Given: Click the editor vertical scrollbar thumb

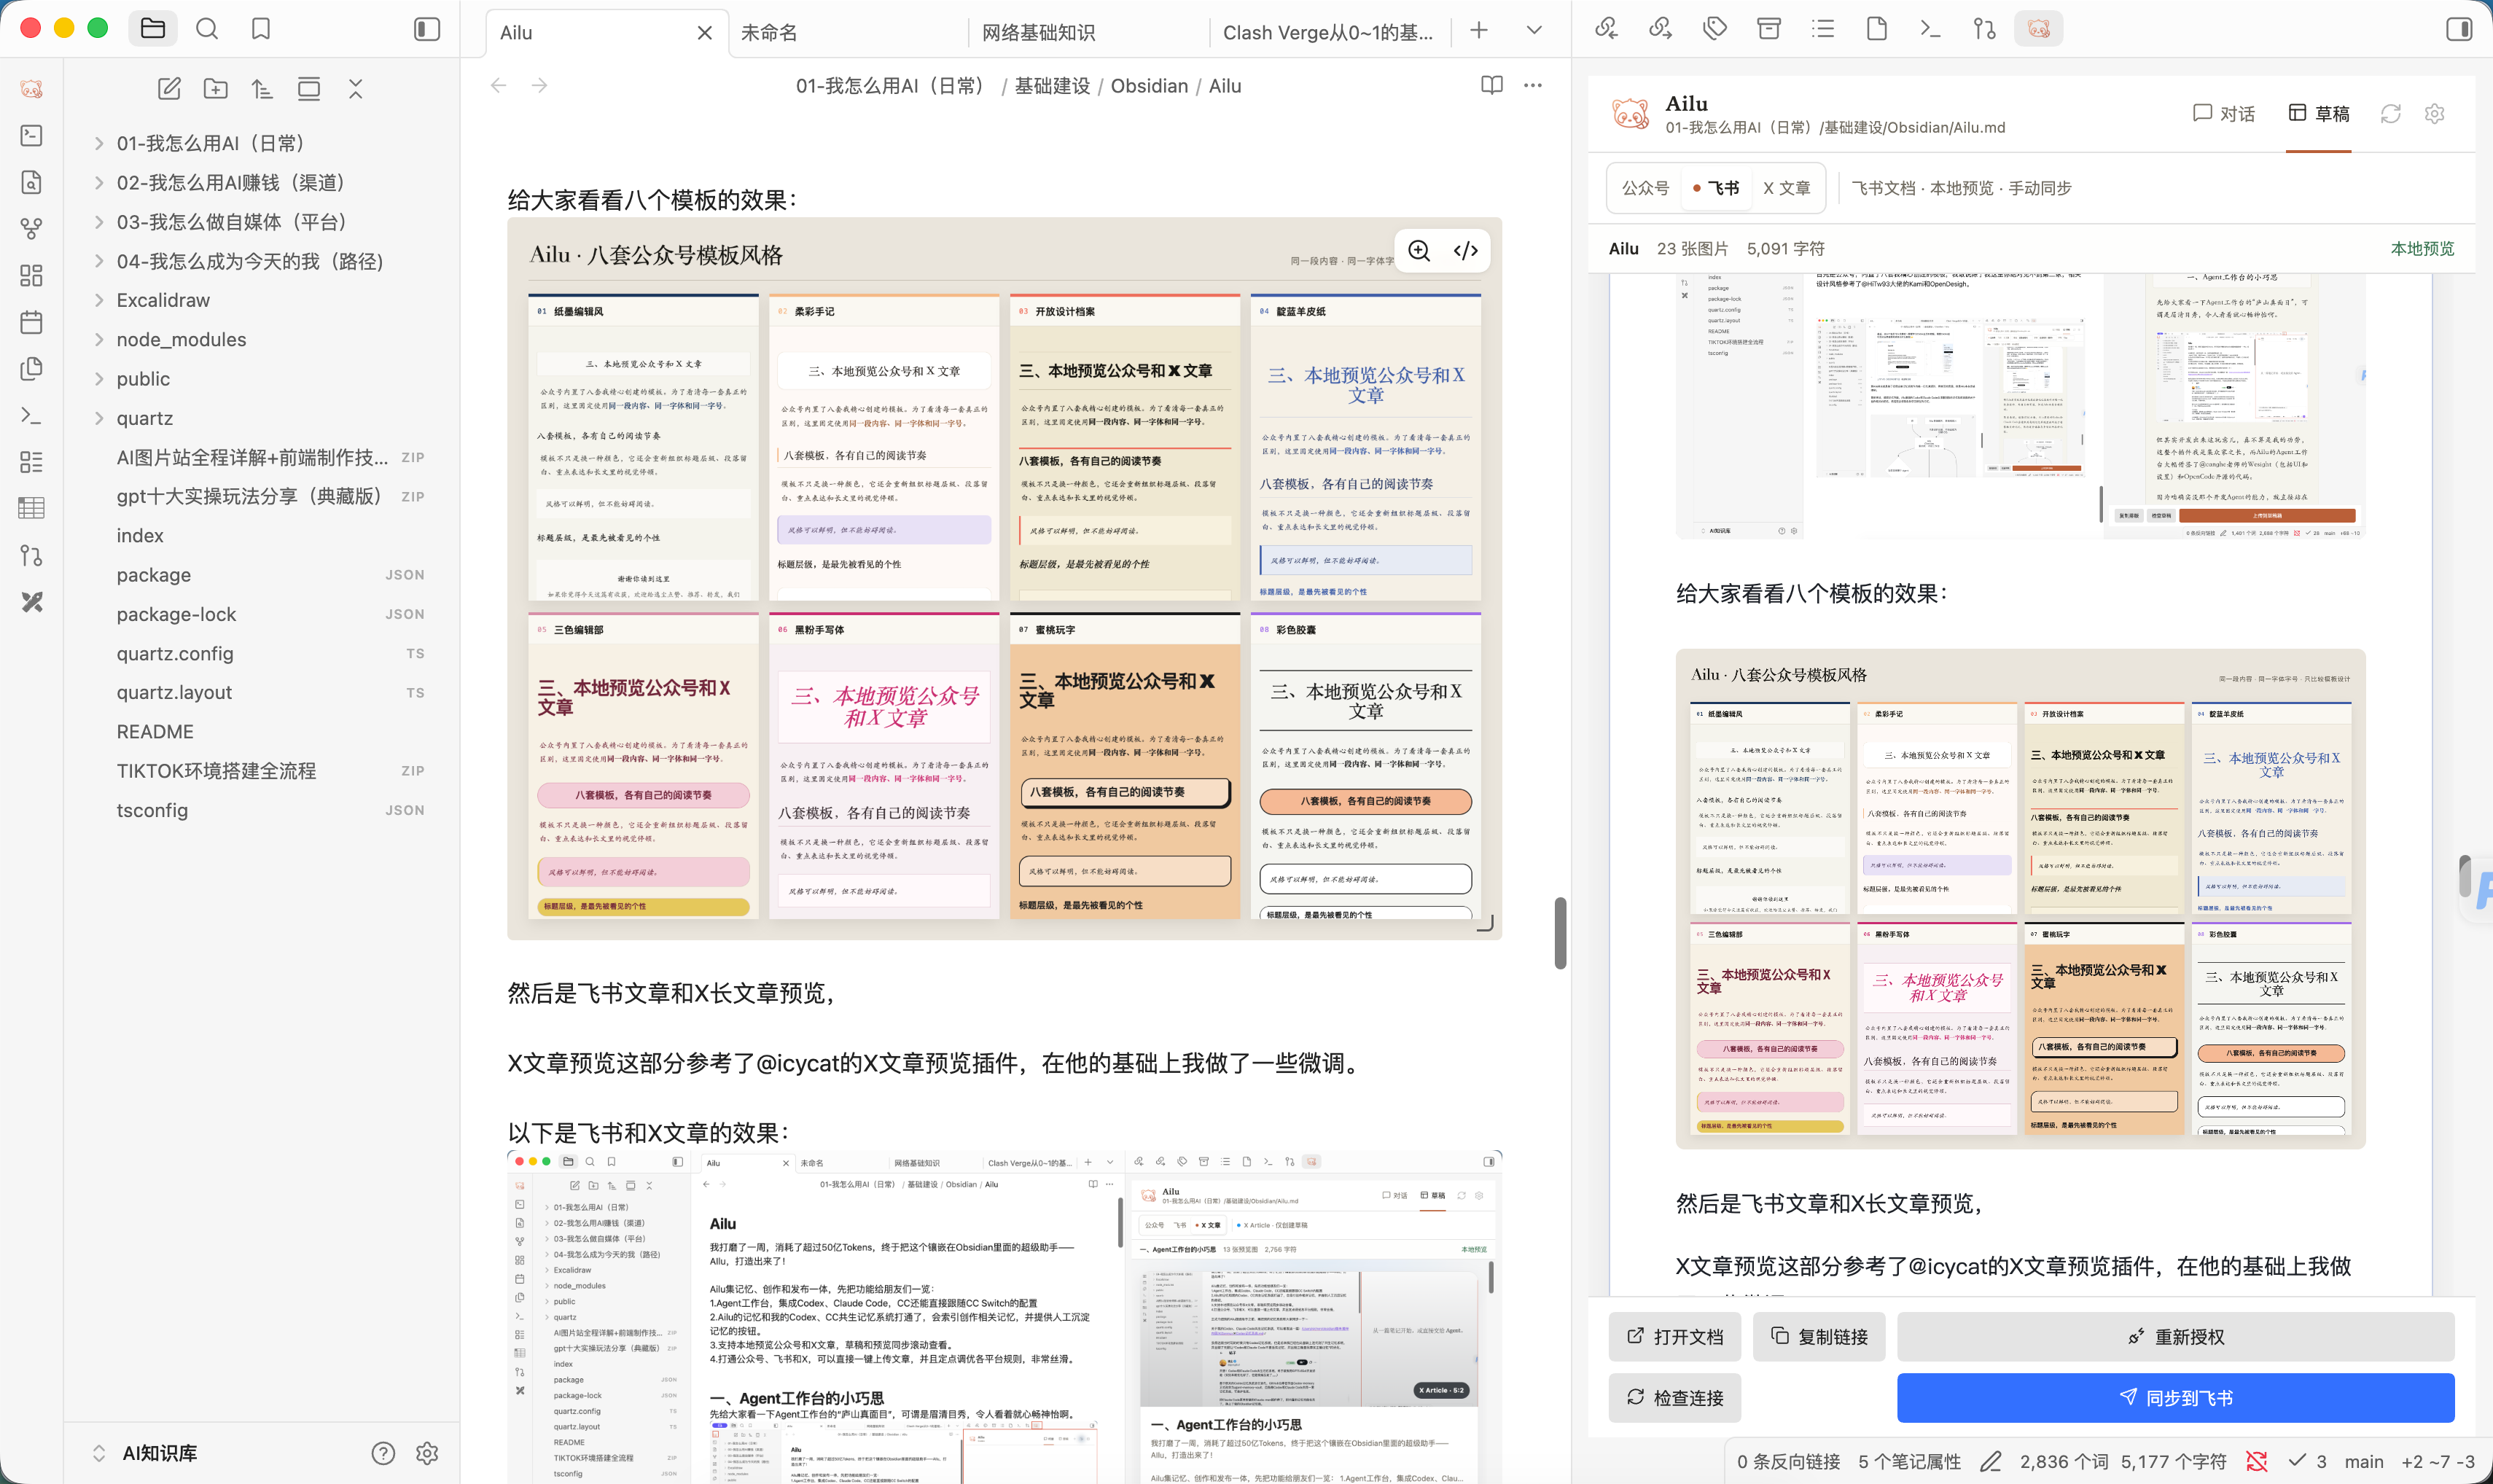Looking at the screenshot, I should coord(1560,934).
